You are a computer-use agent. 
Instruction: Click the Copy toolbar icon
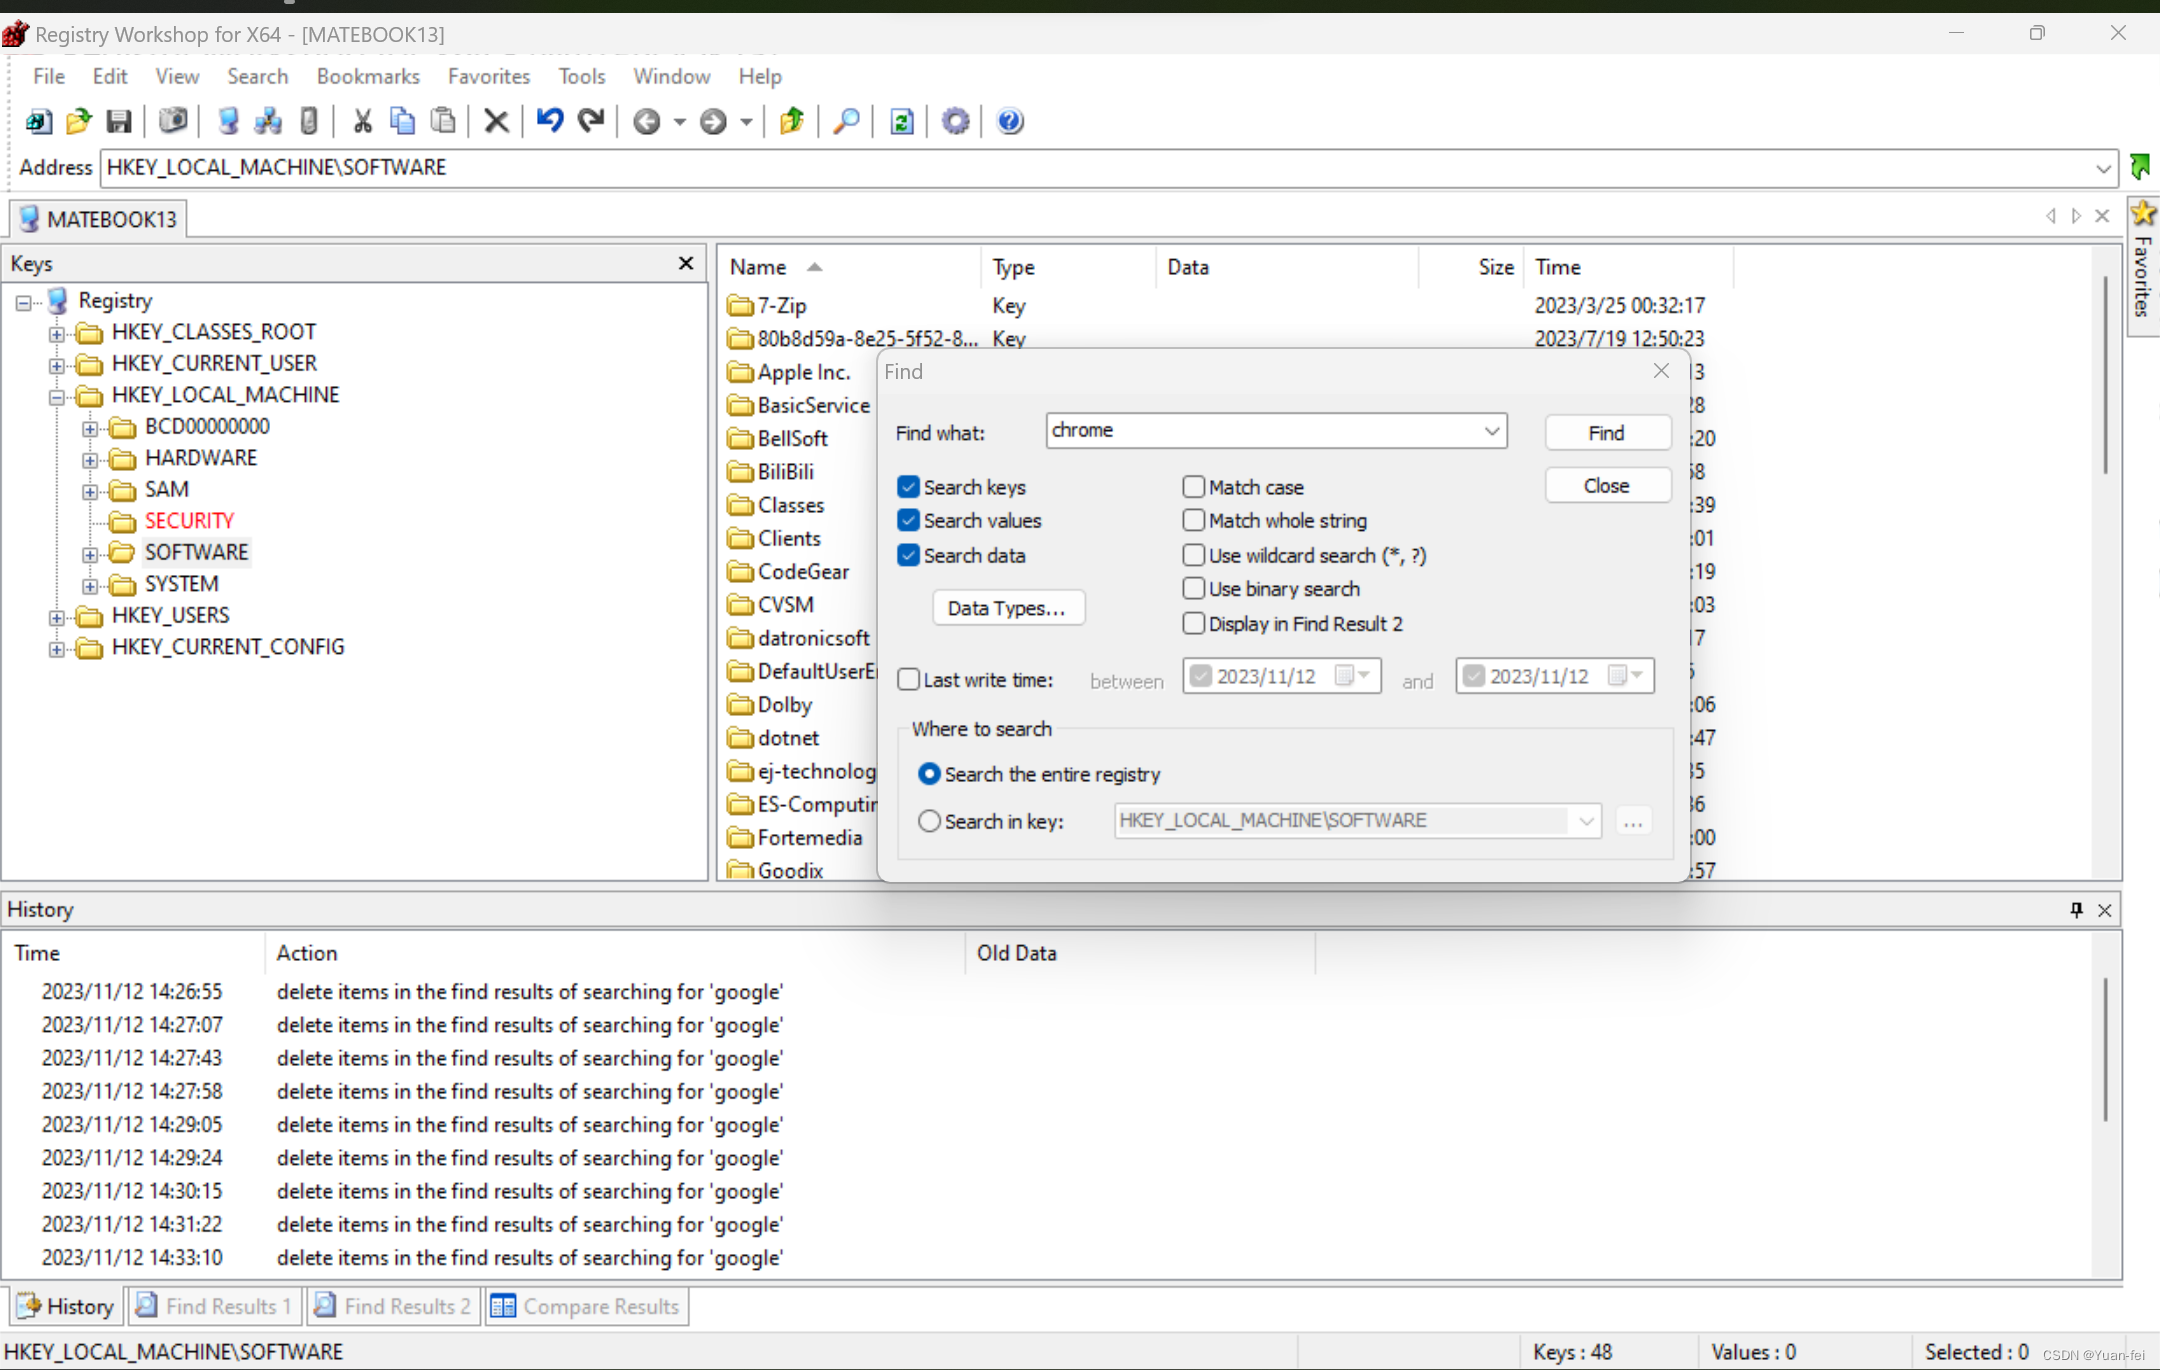coord(403,121)
